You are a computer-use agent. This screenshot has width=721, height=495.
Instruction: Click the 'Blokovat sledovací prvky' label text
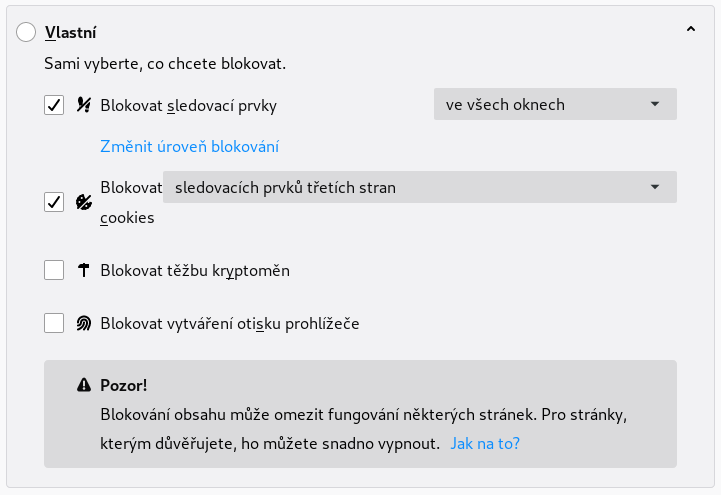click(x=189, y=105)
